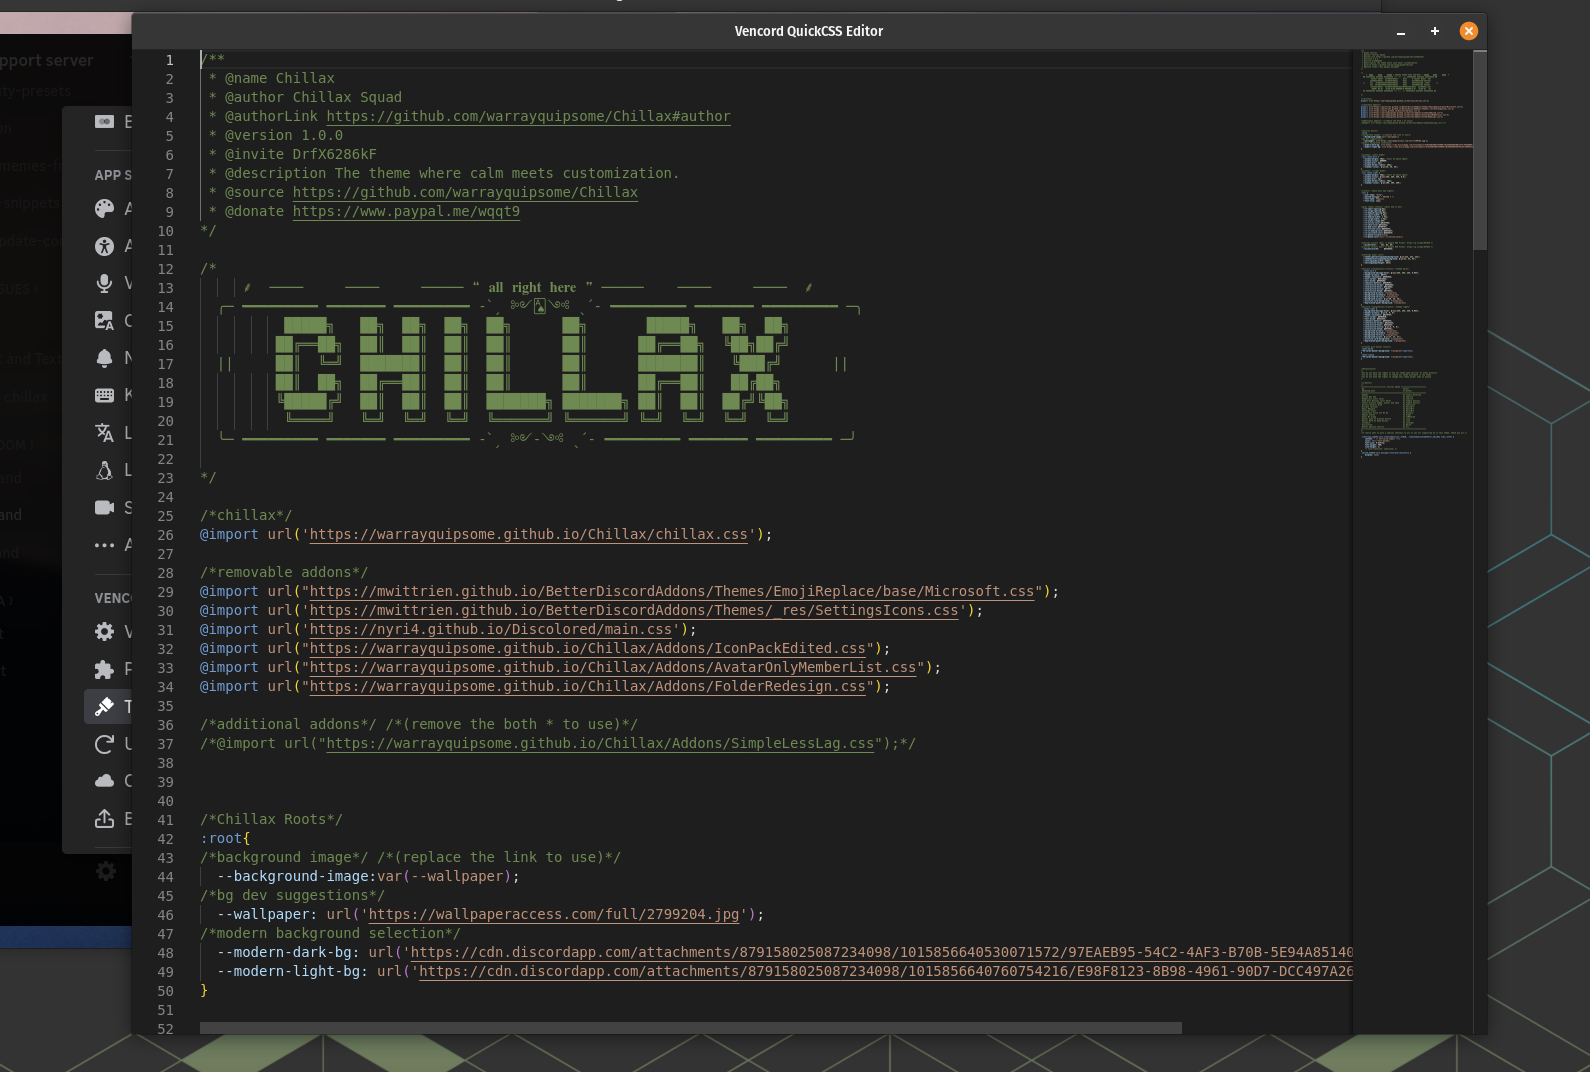The width and height of the screenshot is (1590, 1072).
Task: Open Appearance settings palette icon in Discord sidebar
Action: [x=104, y=208]
